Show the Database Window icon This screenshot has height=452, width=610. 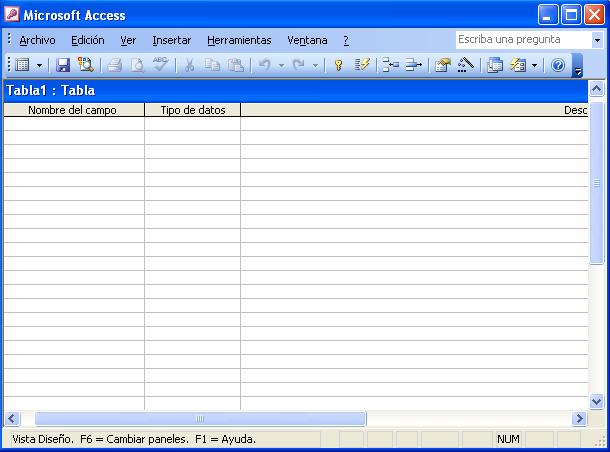pos(494,65)
